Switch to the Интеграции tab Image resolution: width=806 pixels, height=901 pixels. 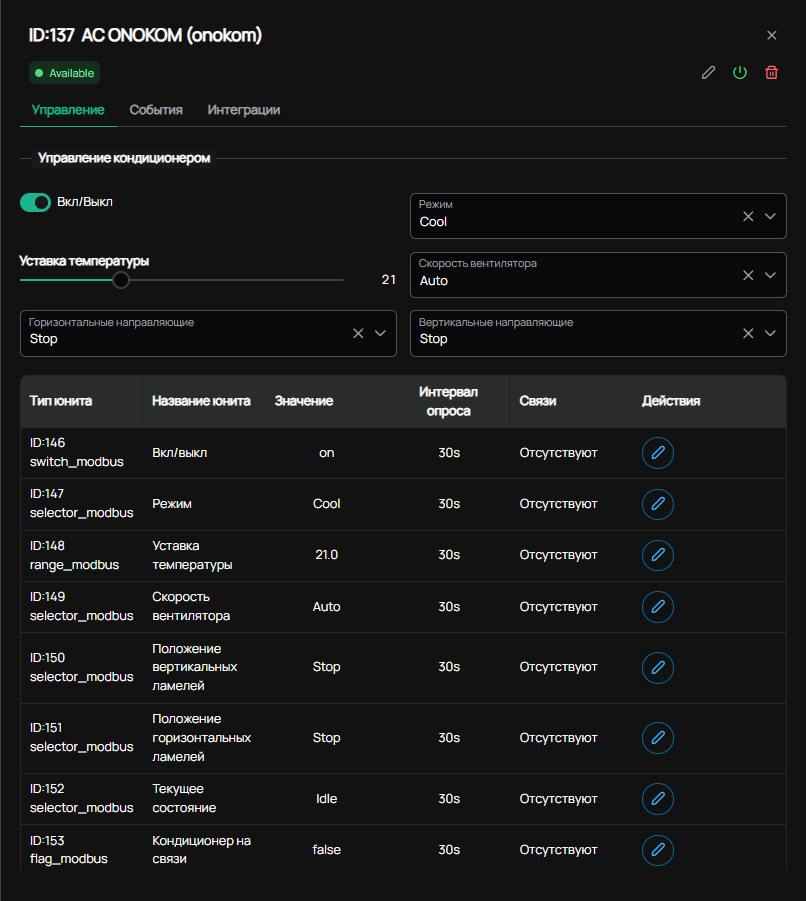point(244,110)
